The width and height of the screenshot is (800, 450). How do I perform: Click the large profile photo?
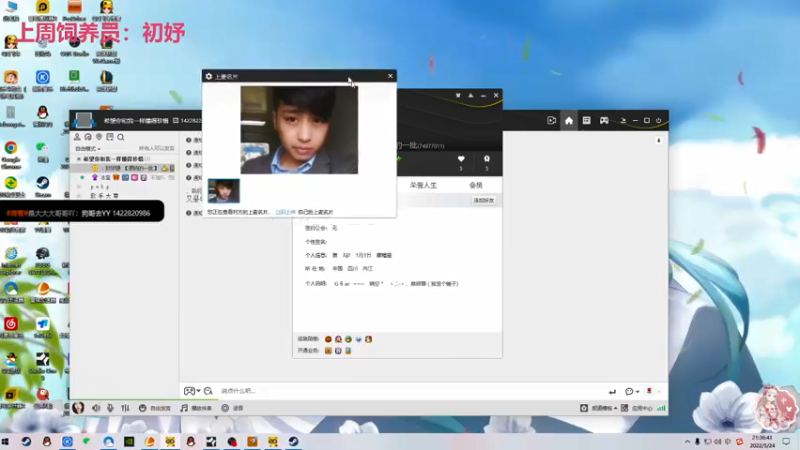tap(299, 130)
